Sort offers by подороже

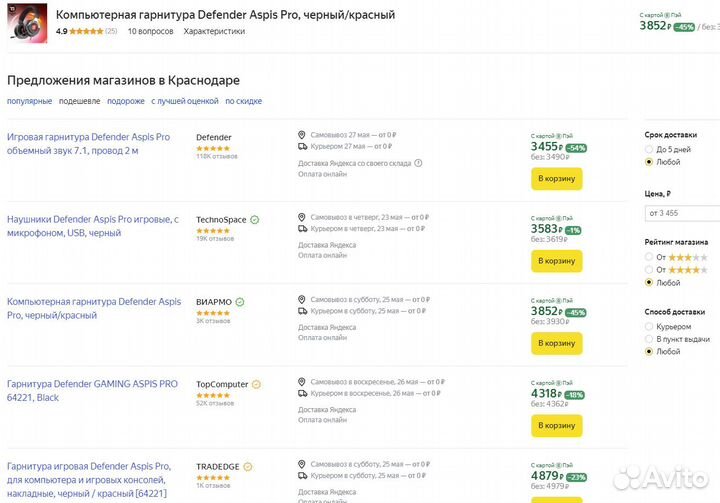(126, 101)
